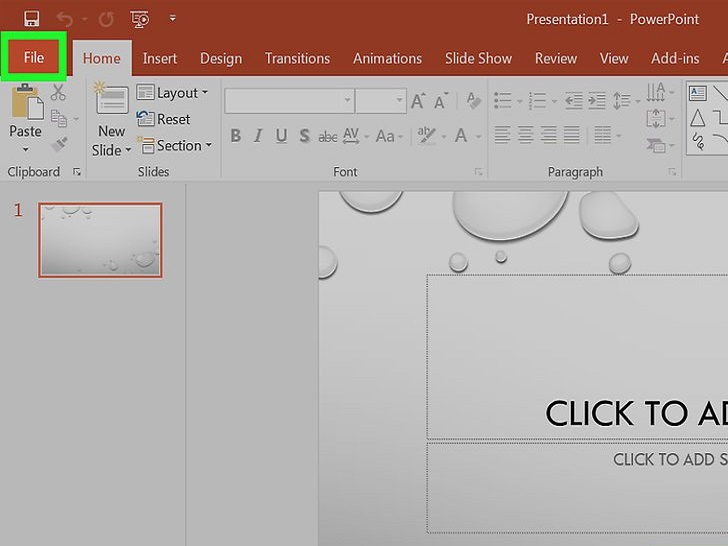Screen dimensions: 728x546
Task: Toggle Underline formatting
Action: tap(281, 136)
